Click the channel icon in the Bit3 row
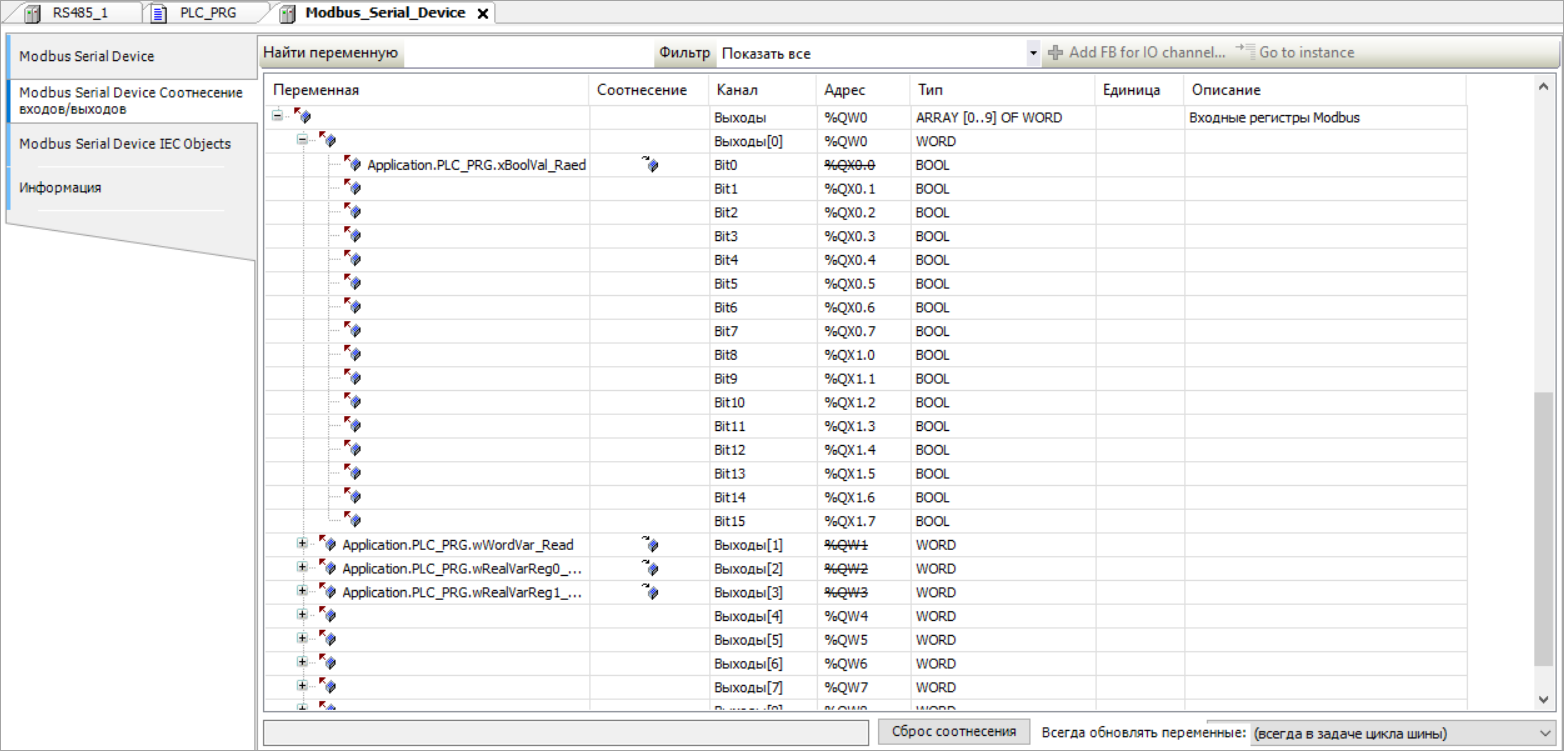 (x=352, y=236)
